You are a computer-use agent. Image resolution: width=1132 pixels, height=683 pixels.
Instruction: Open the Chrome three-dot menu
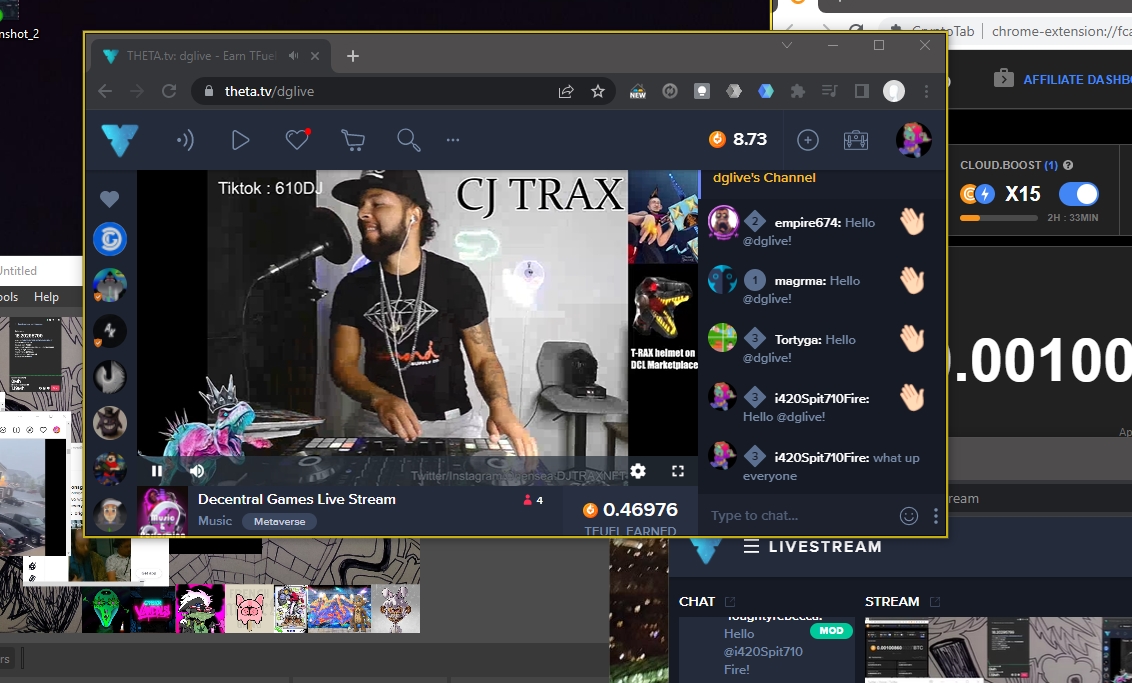pos(926,91)
